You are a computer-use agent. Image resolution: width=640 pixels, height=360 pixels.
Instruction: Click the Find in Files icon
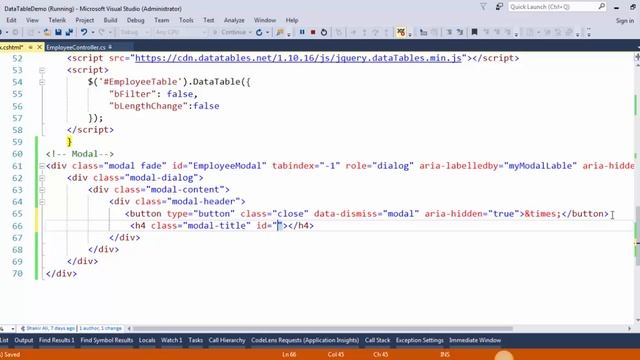[280, 32]
